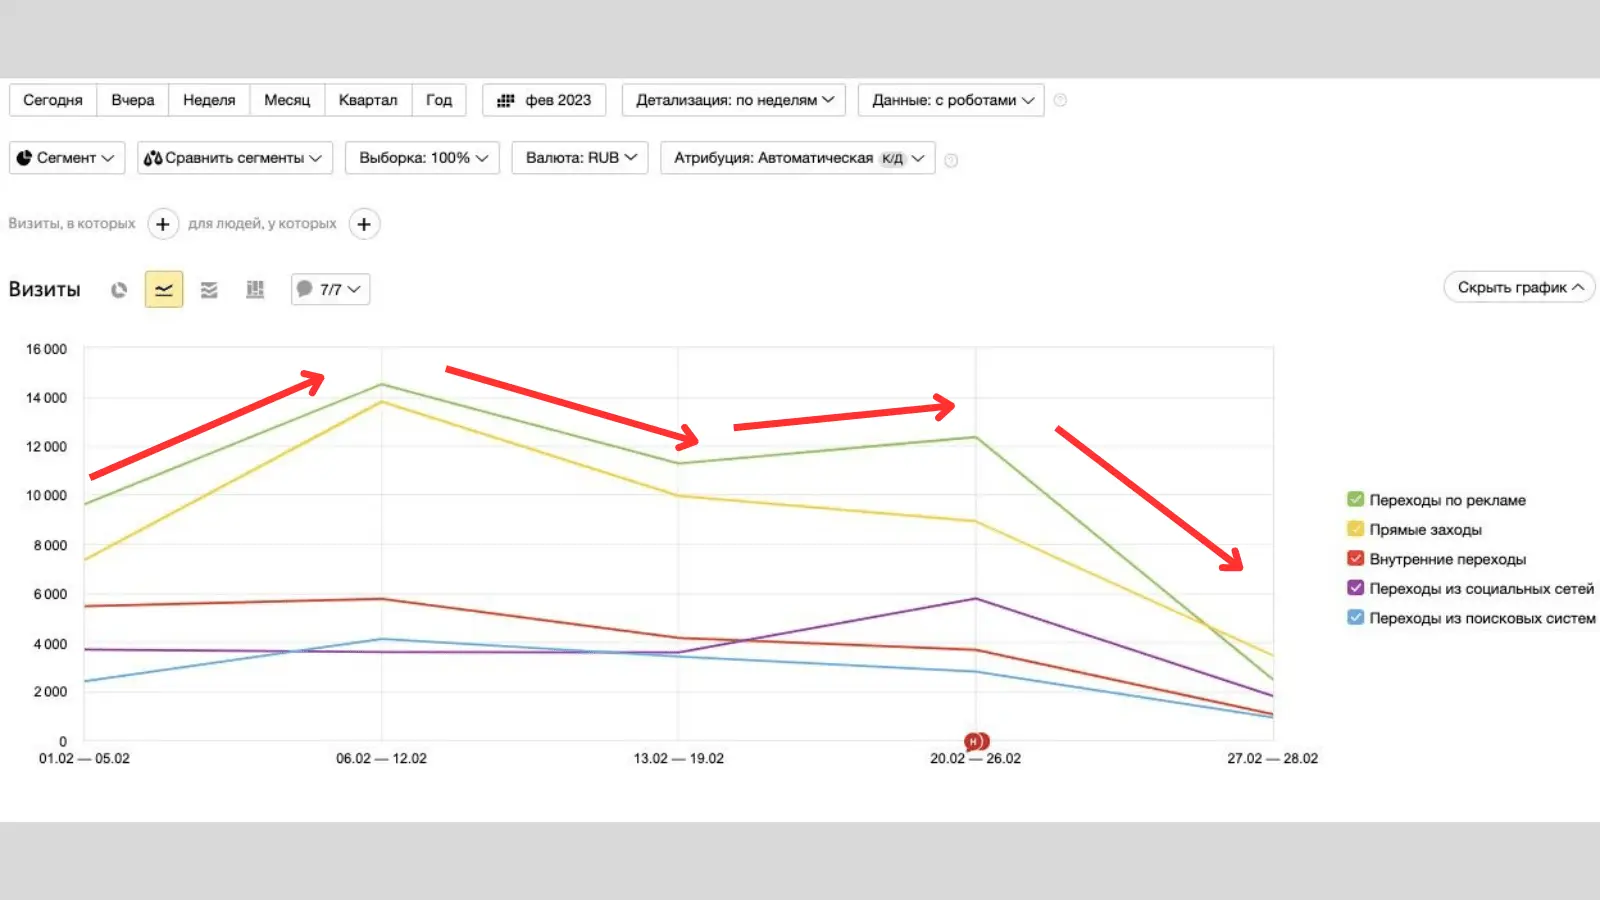The height and width of the screenshot is (900, 1600).
Task: Toggle Прямые заходы series
Action: (1356, 529)
